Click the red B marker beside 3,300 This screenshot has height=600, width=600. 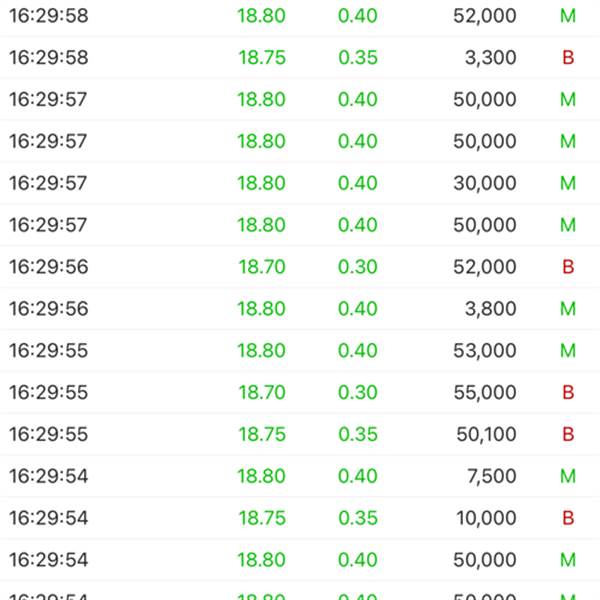tap(568, 57)
